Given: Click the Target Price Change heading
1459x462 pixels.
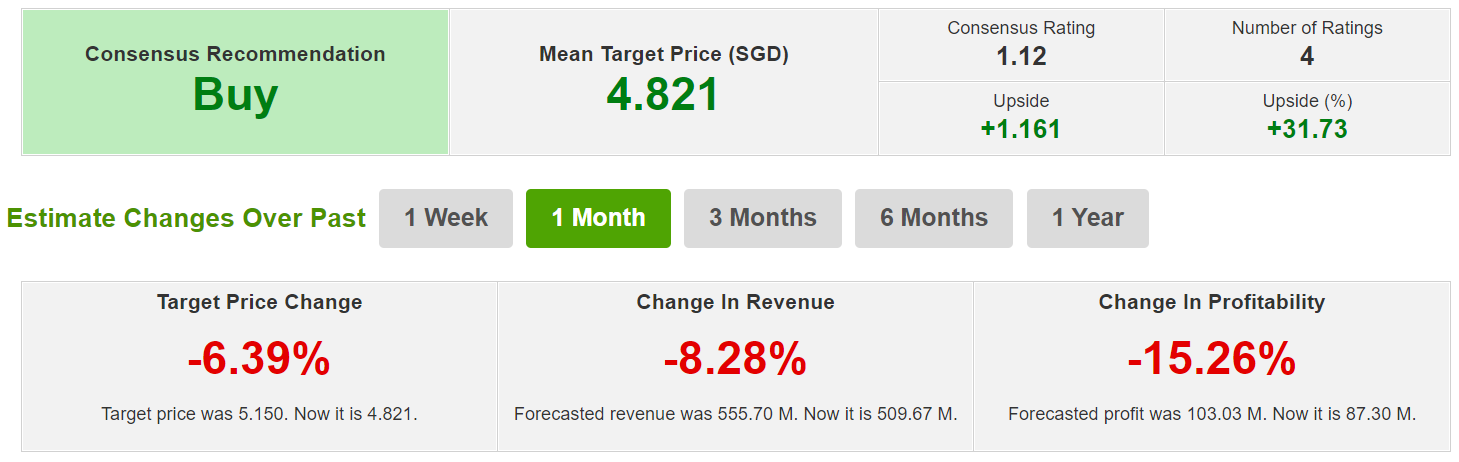Looking at the screenshot, I should coord(259,302).
